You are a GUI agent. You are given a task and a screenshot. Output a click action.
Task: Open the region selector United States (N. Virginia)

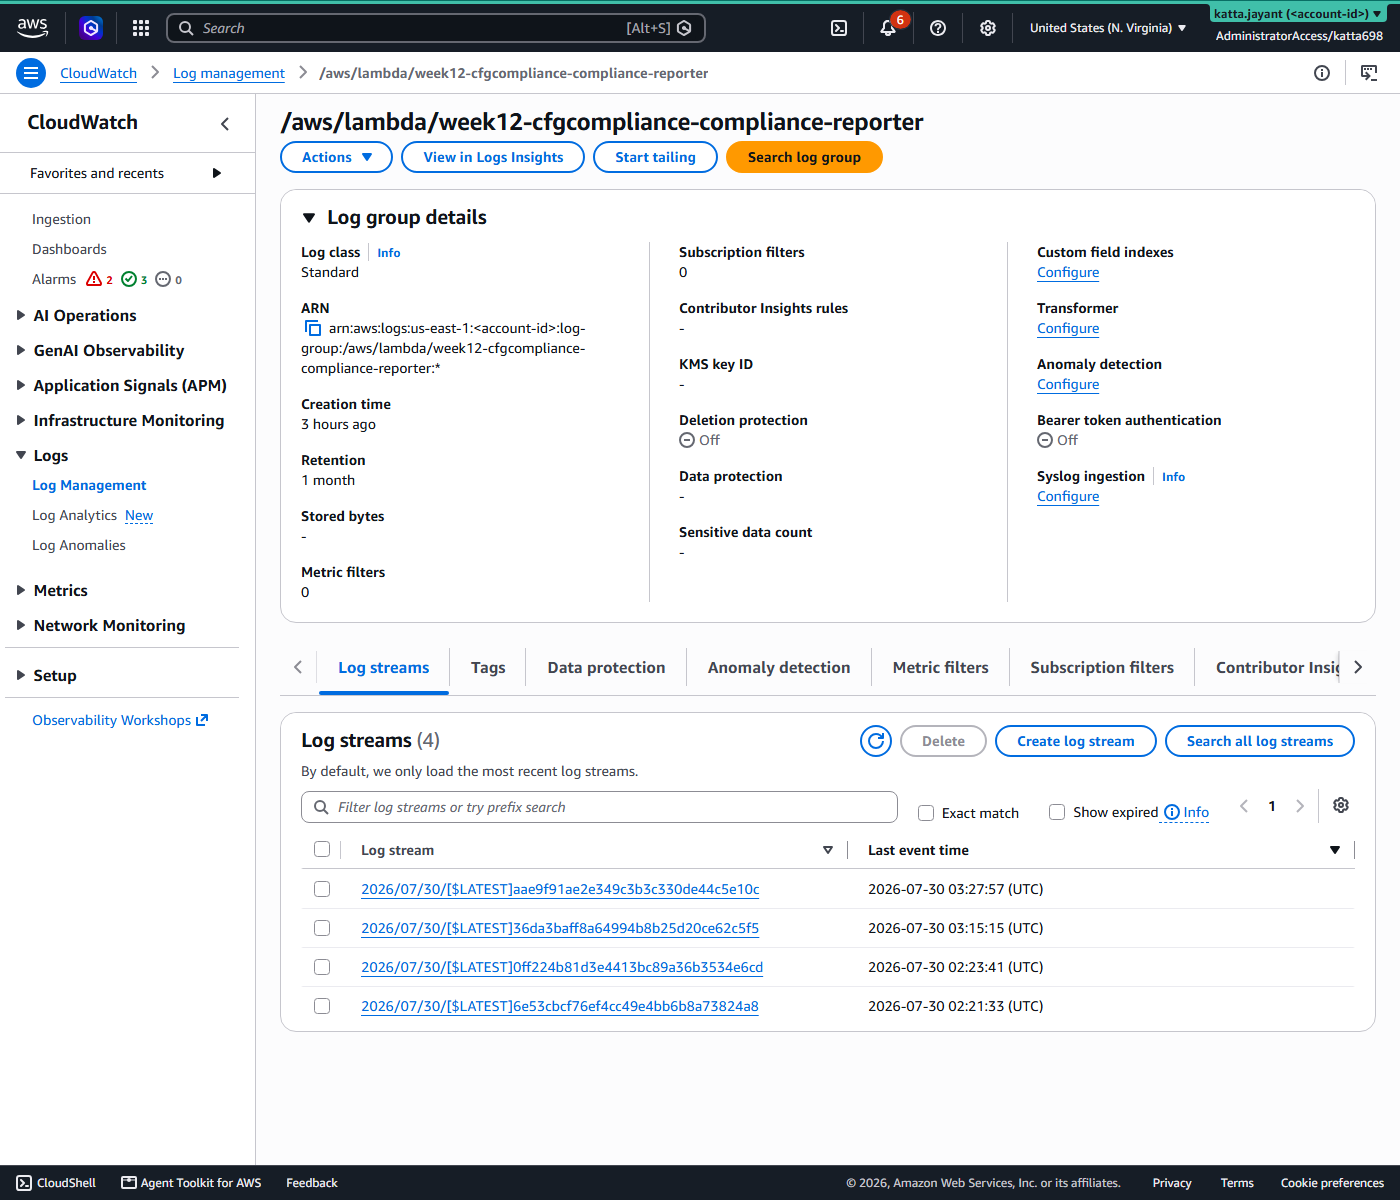1108,28
